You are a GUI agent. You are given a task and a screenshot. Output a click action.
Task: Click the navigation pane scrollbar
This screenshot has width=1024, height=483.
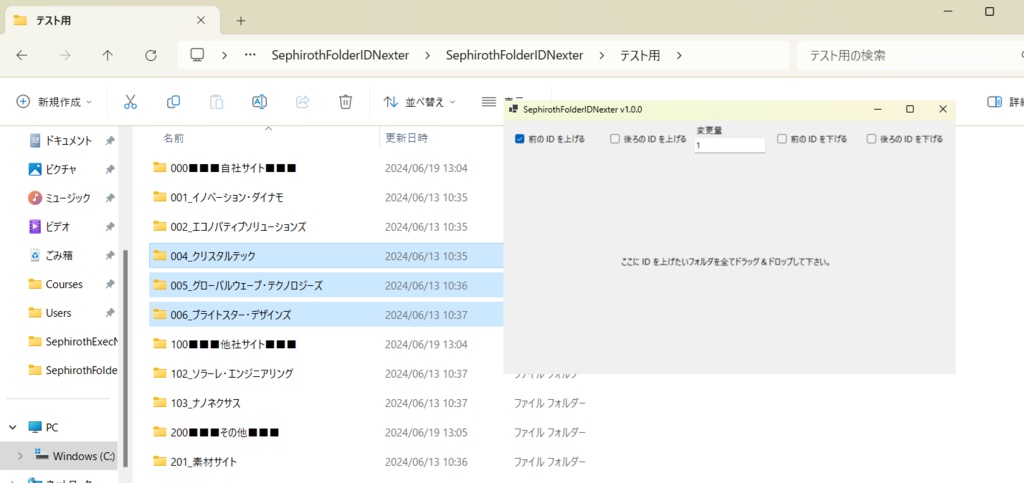(126, 358)
